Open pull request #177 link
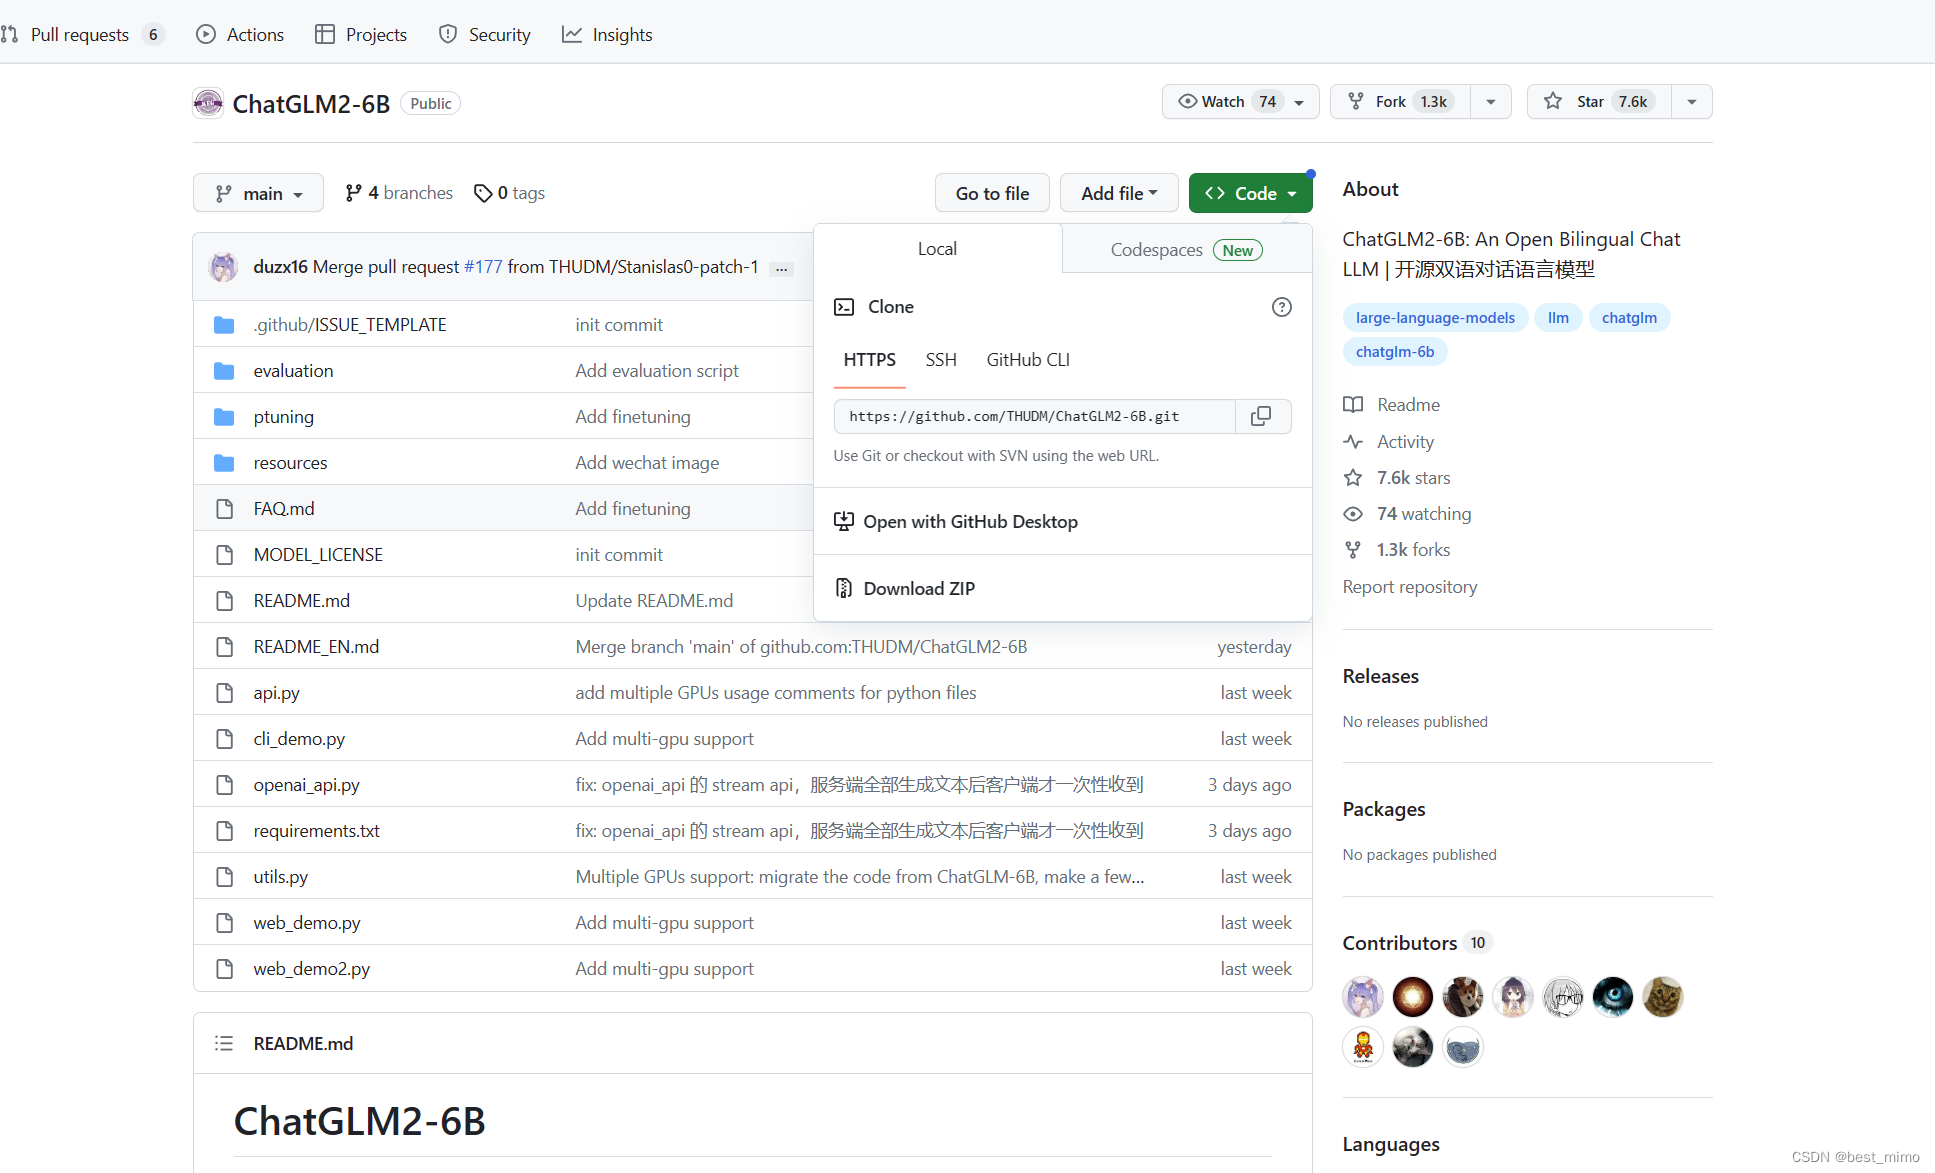 pos(483,267)
